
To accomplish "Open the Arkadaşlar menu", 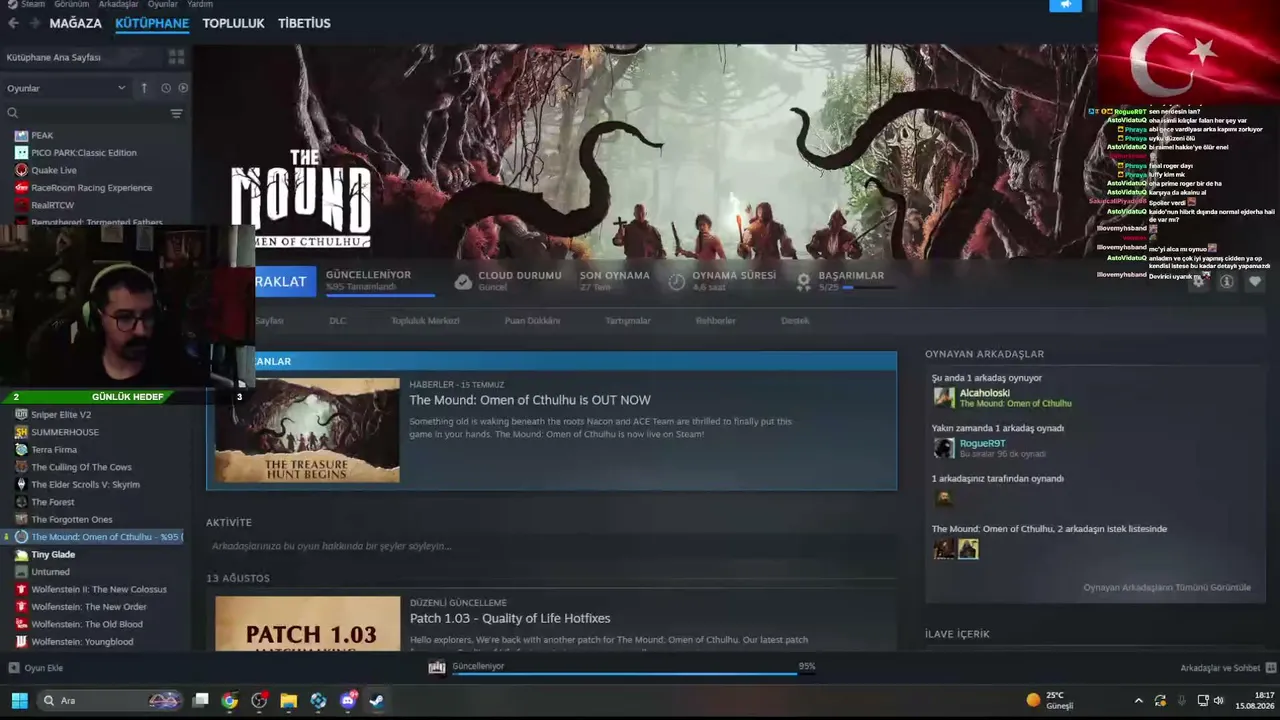I will click(119, 4).
